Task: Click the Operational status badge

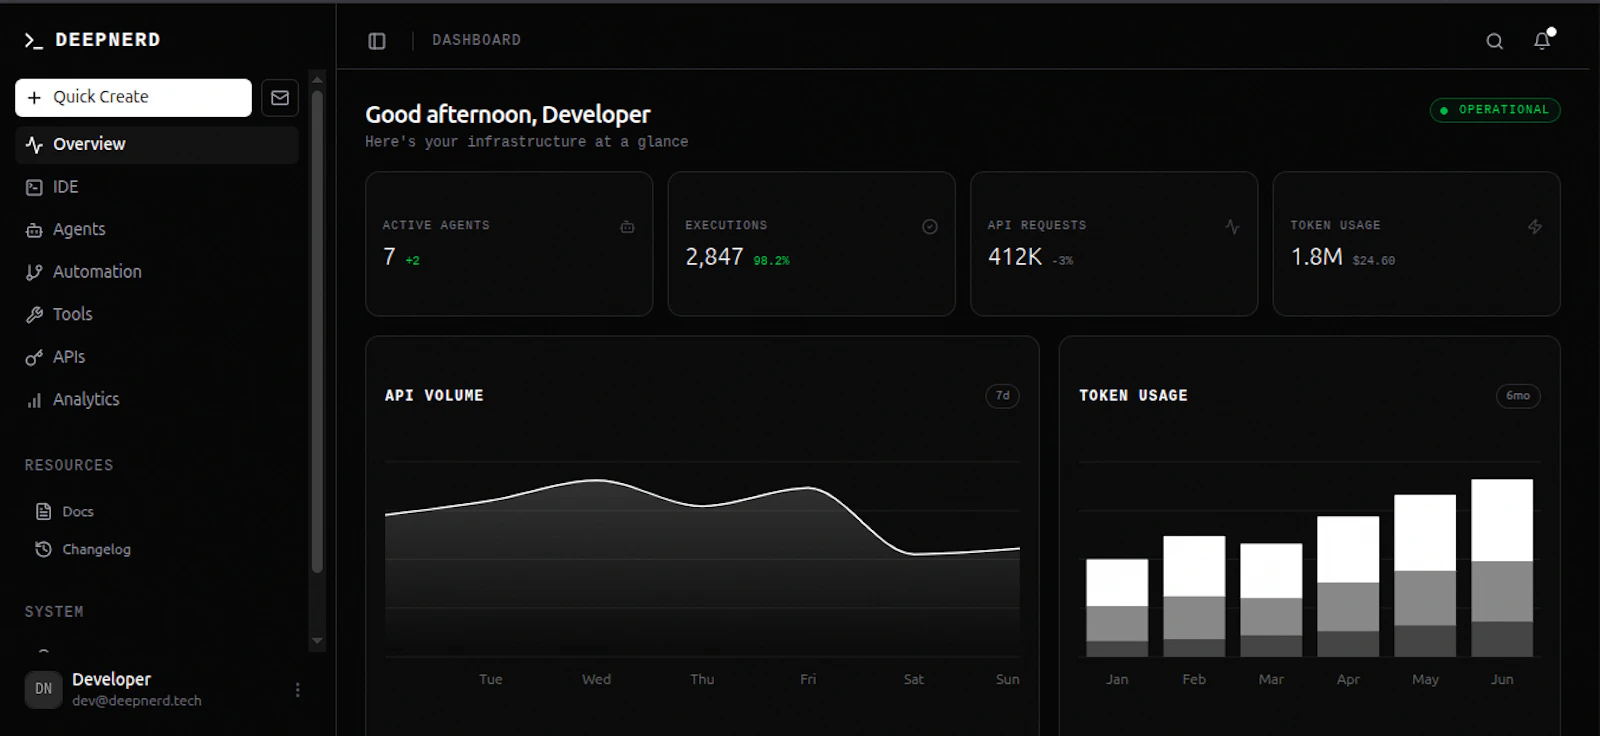Action: 1495,110
